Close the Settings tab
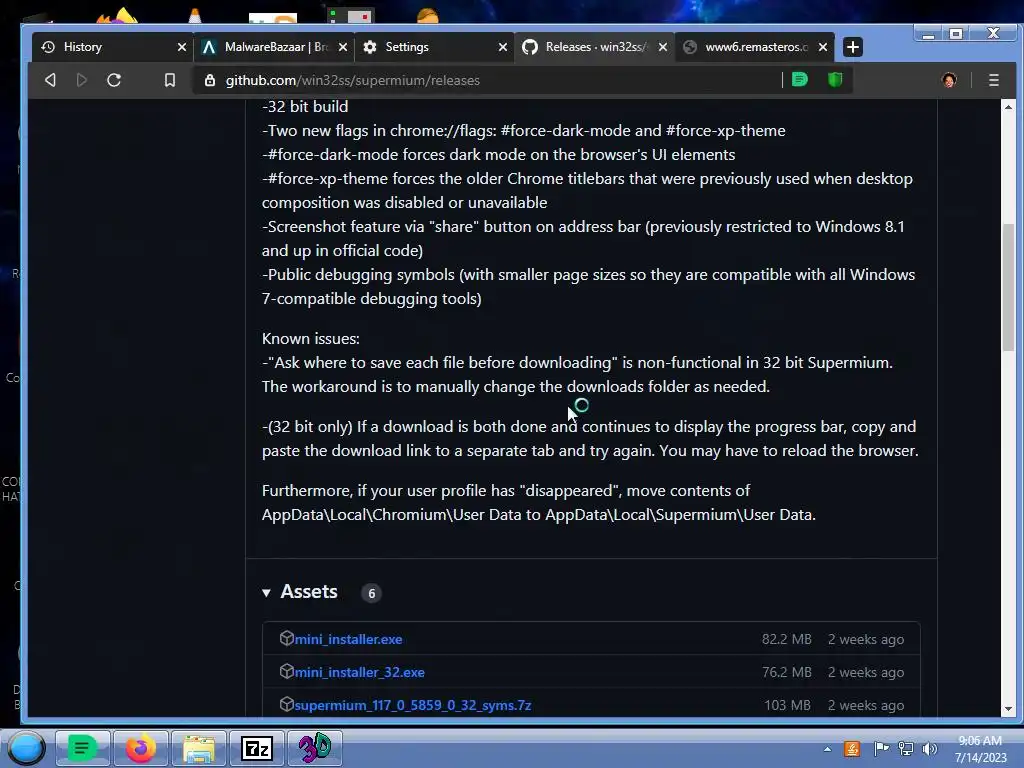The width and height of the screenshot is (1024, 768). pos(503,47)
